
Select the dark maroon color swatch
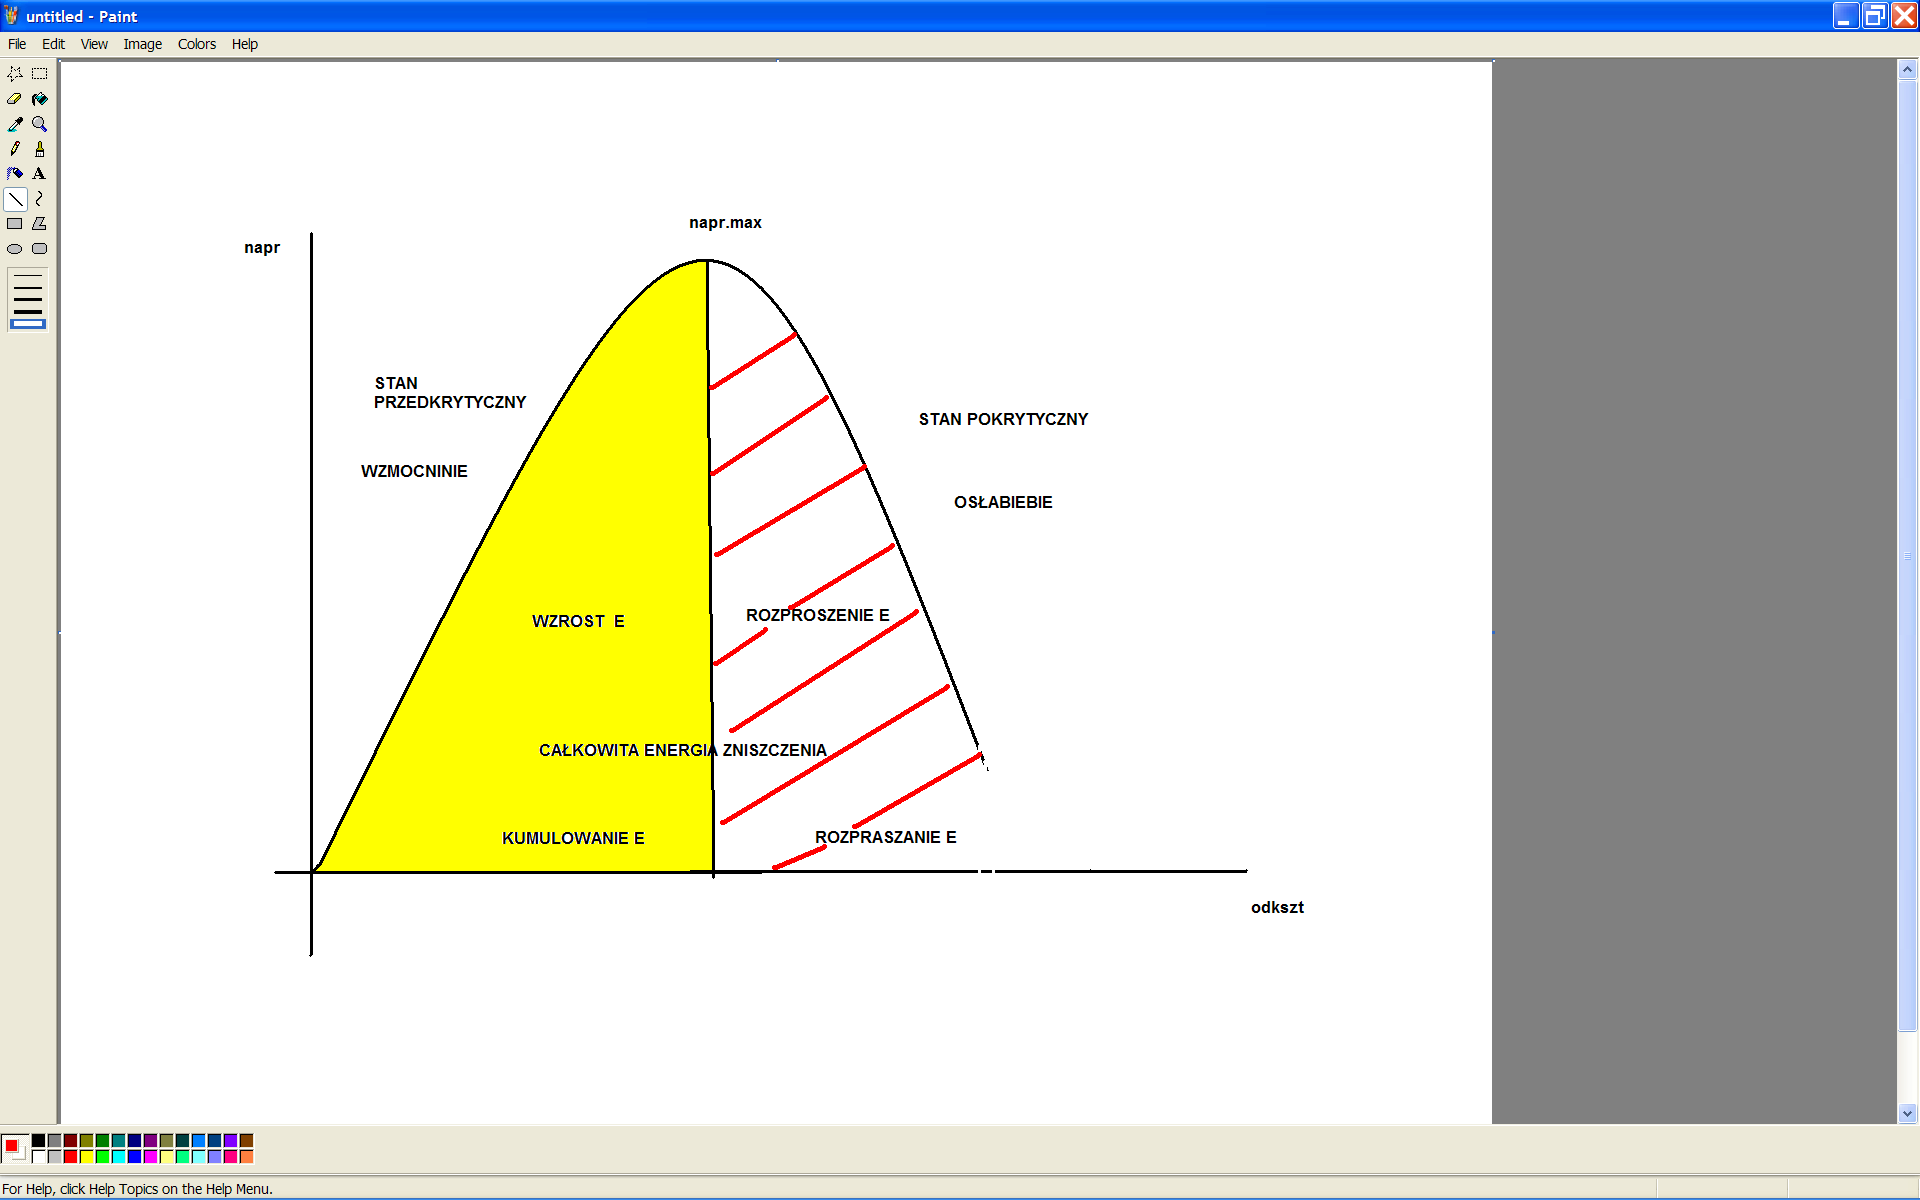coord(70,1140)
